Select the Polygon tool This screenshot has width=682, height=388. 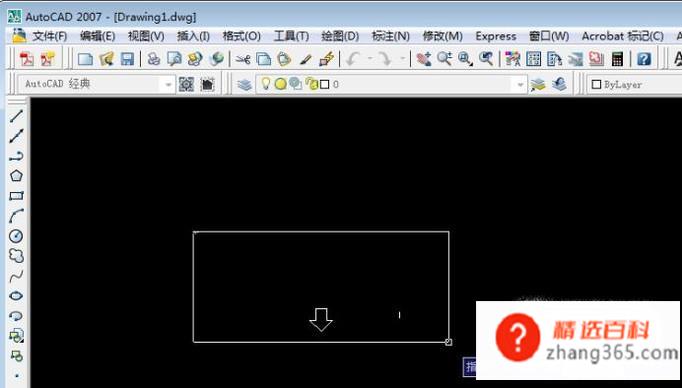coord(16,176)
